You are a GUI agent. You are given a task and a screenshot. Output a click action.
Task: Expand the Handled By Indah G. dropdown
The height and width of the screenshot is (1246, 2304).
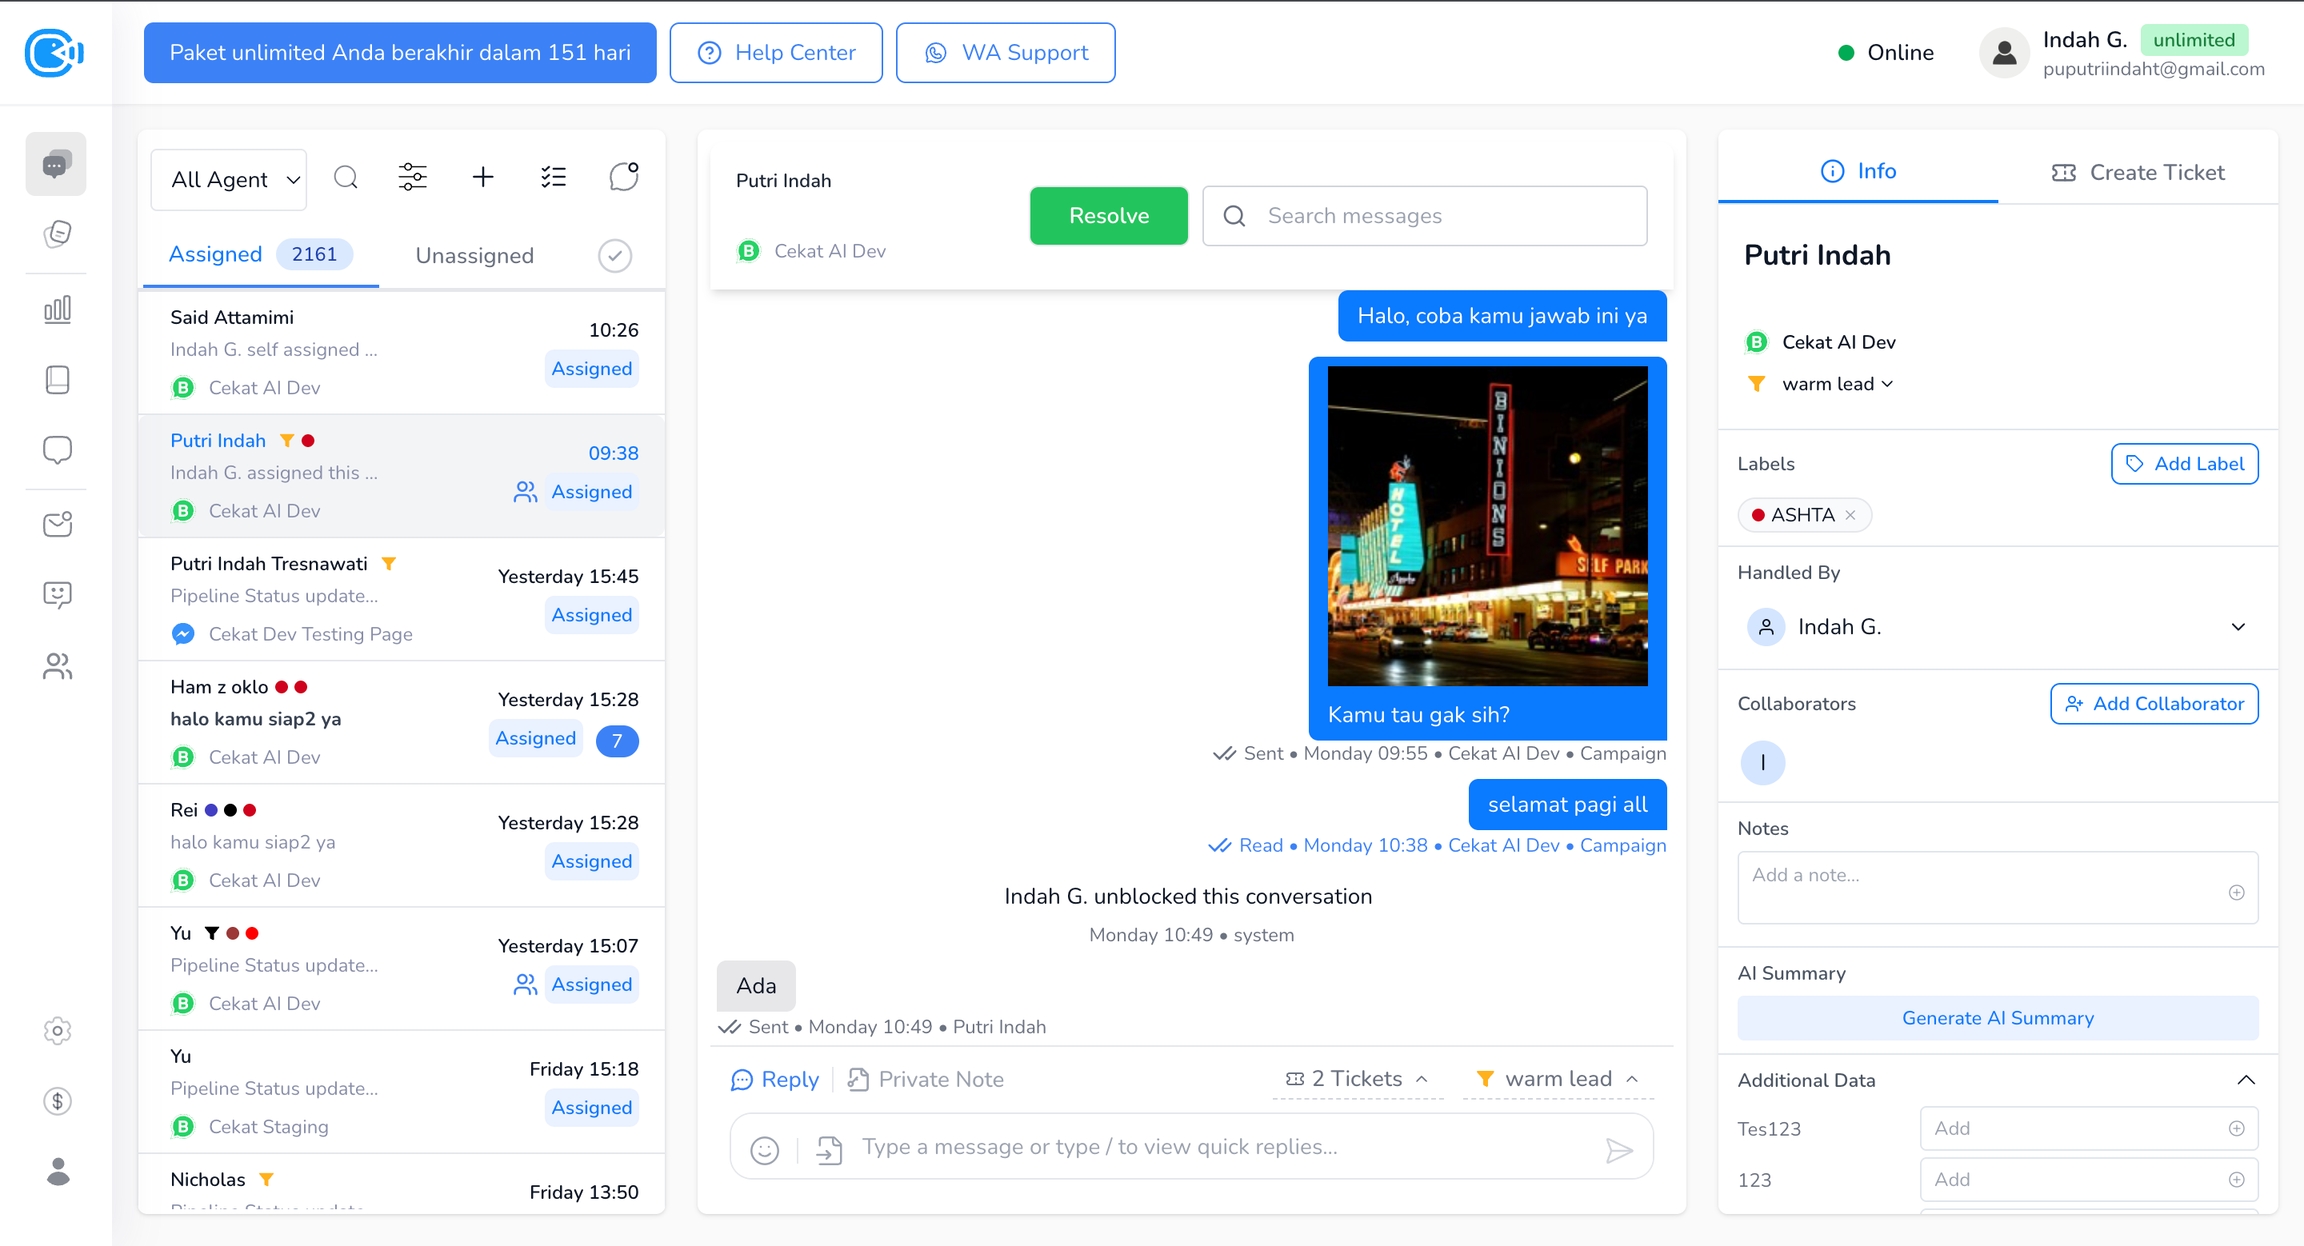tap(2237, 627)
